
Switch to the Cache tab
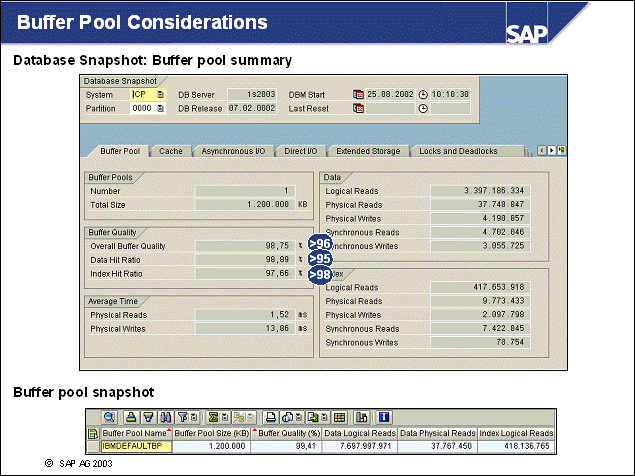[x=170, y=151]
